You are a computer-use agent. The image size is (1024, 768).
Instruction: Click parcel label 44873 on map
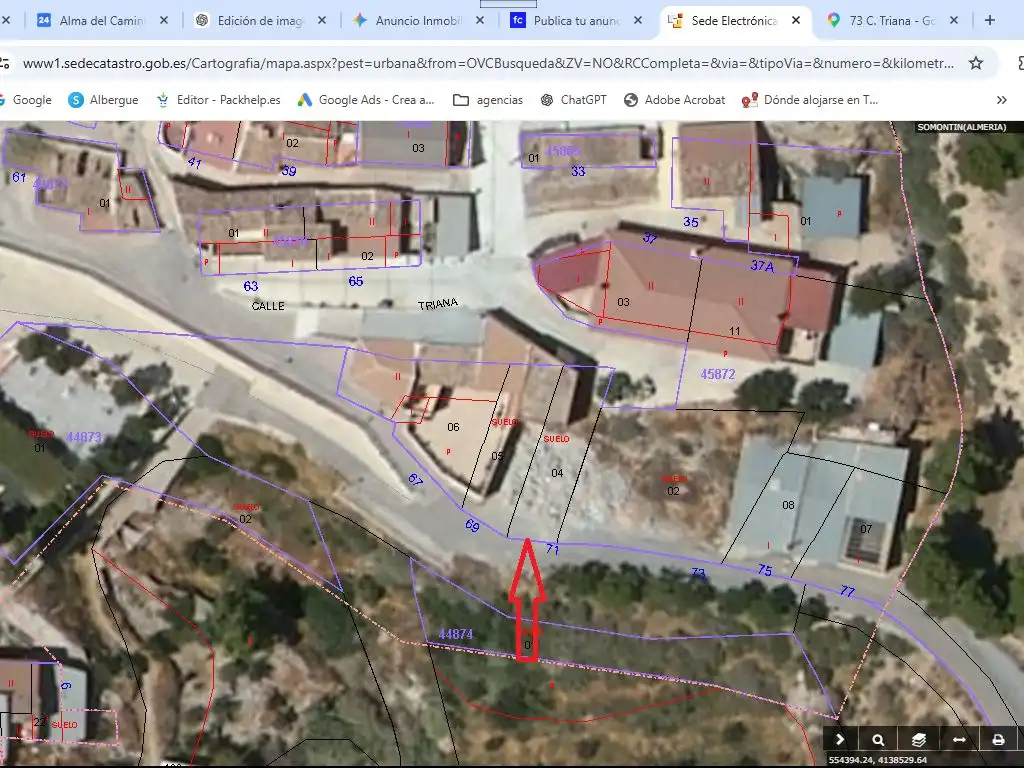[84, 437]
